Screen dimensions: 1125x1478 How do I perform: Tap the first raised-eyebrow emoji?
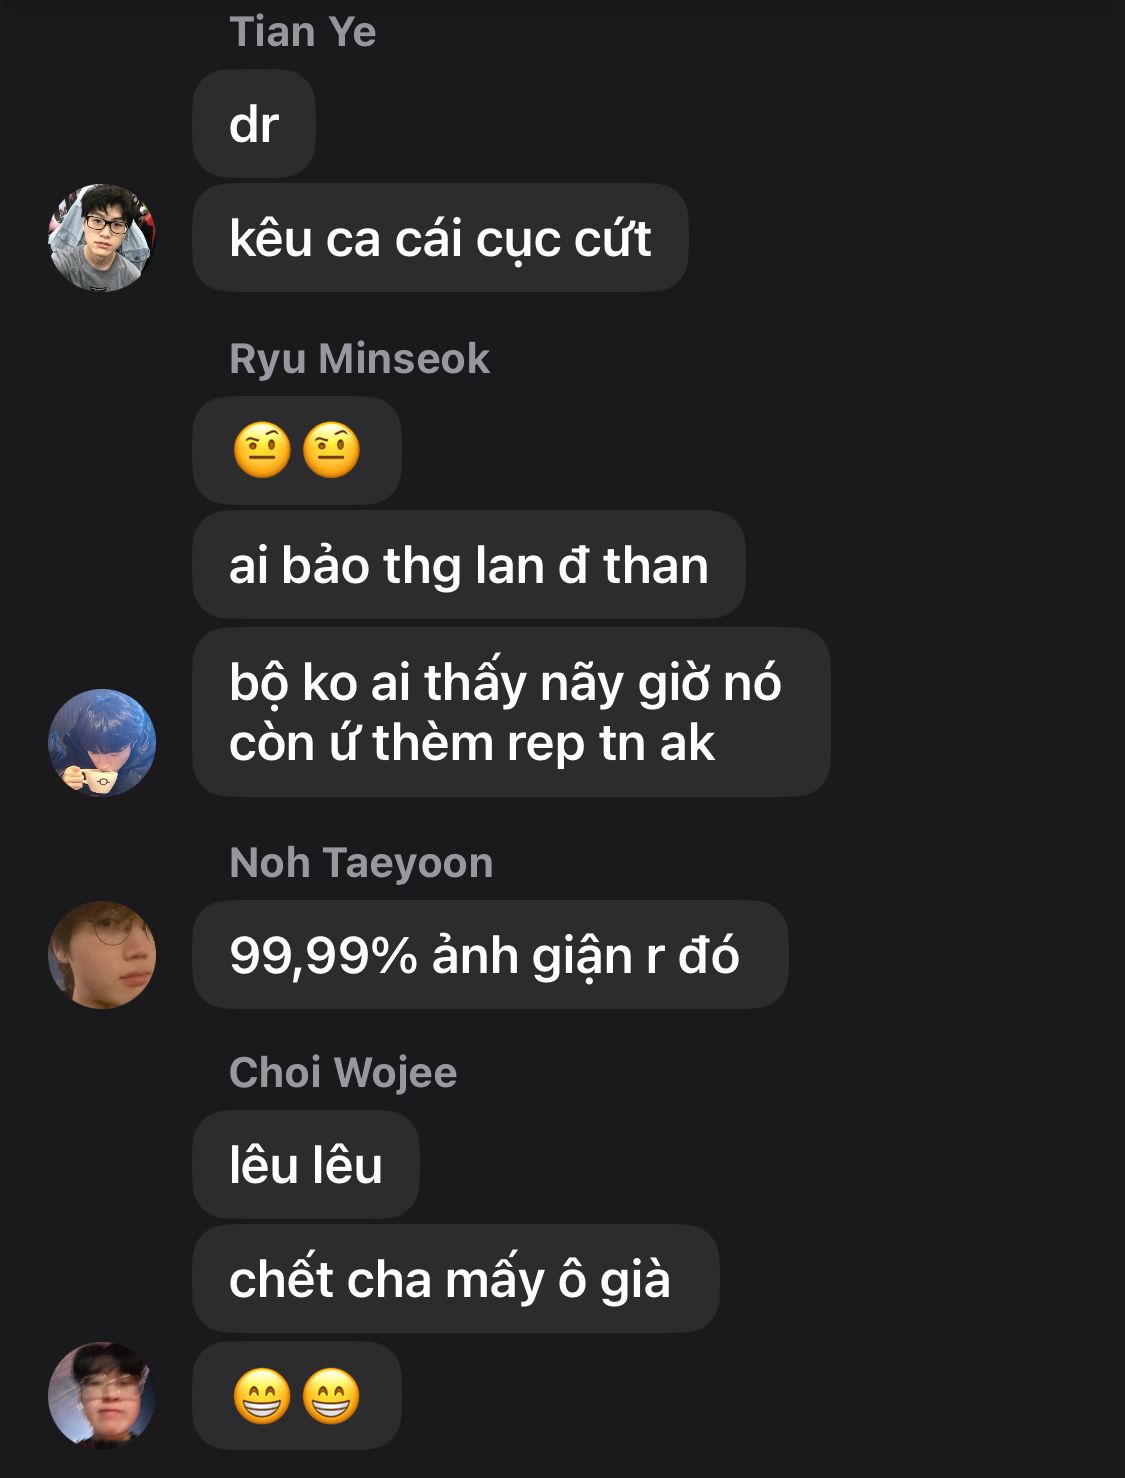(262, 450)
